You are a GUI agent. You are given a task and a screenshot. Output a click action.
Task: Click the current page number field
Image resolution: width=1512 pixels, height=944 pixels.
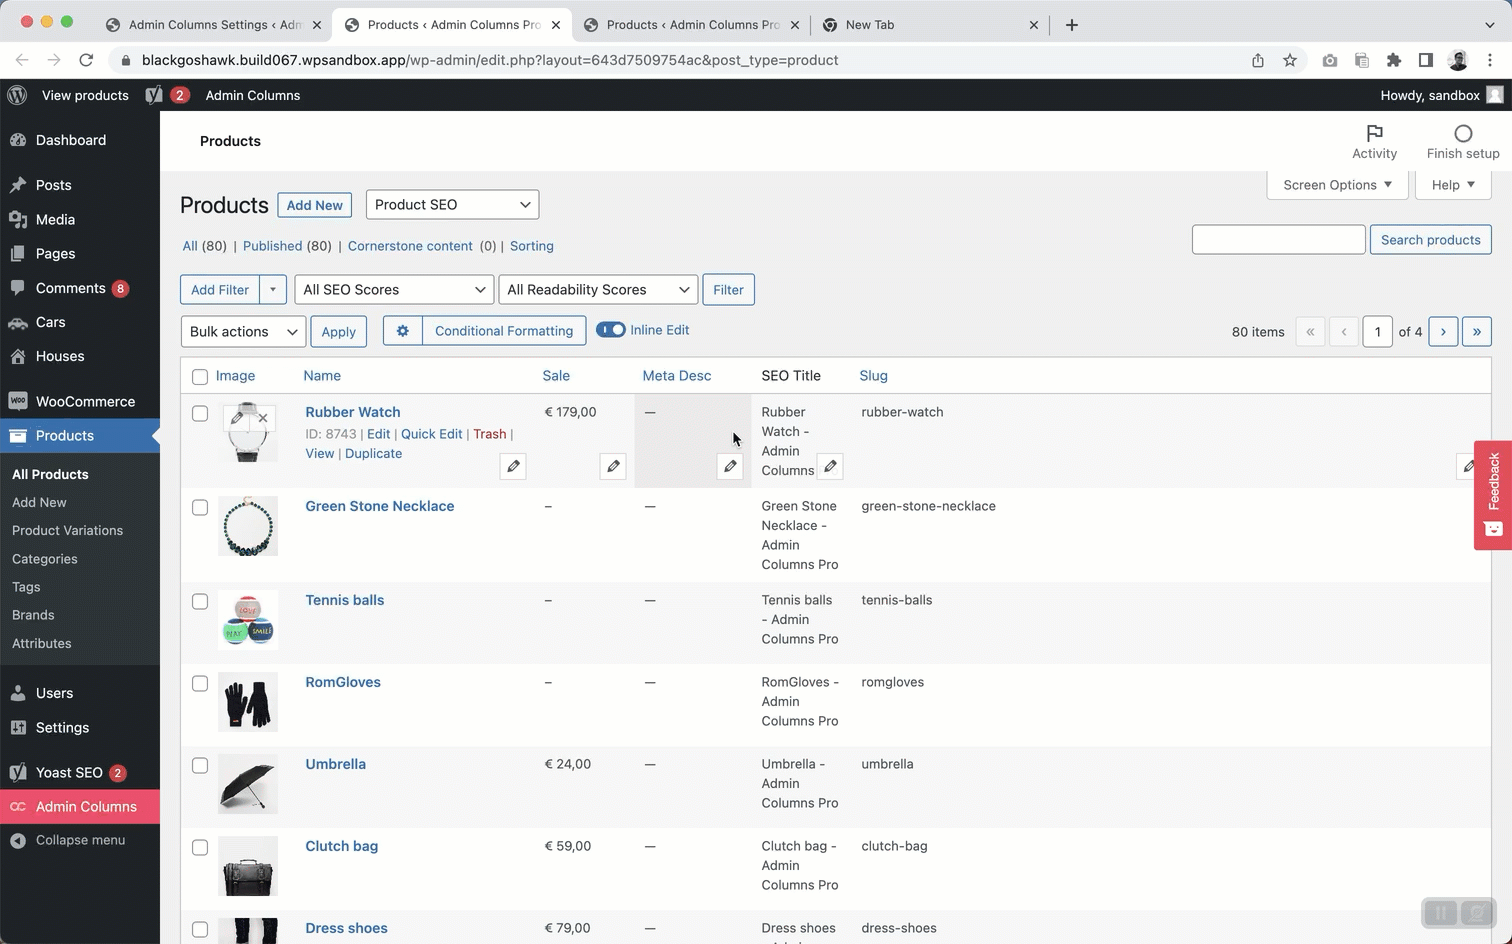(x=1377, y=332)
